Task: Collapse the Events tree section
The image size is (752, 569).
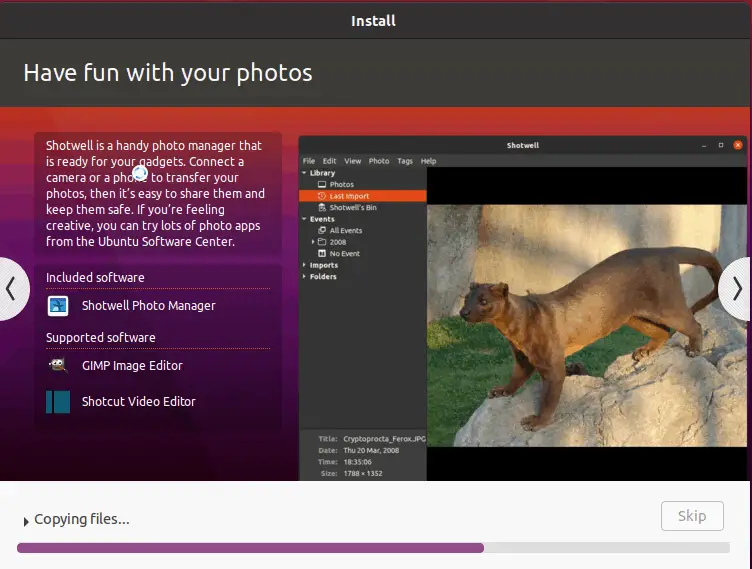Action: (305, 219)
